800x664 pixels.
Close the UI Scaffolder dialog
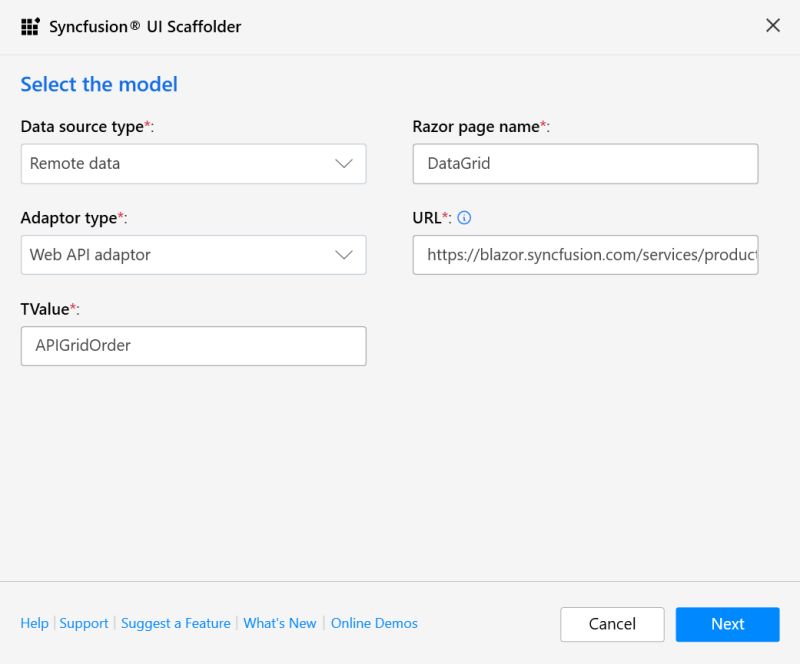coord(772,26)
